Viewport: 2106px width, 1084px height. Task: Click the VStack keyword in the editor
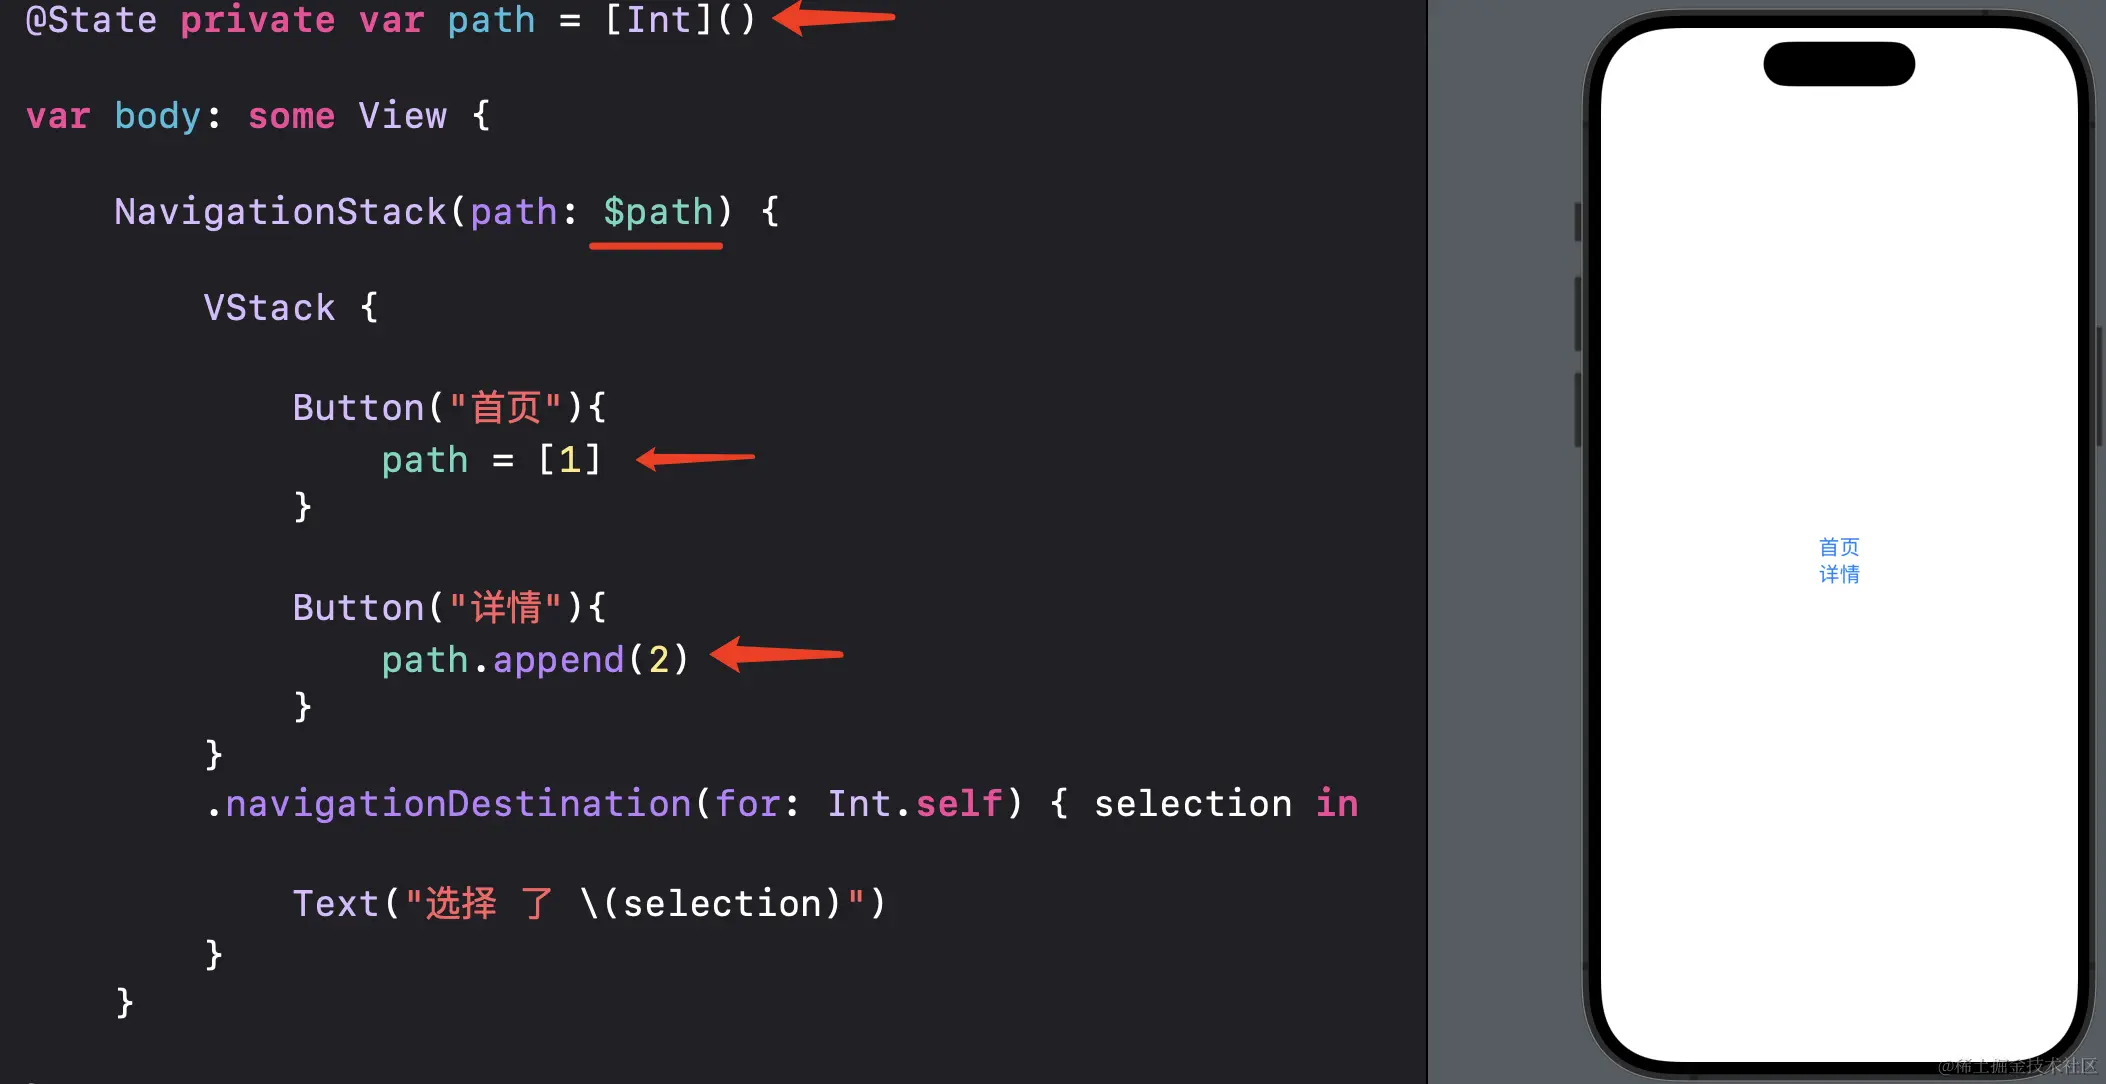tap(269, 308)
